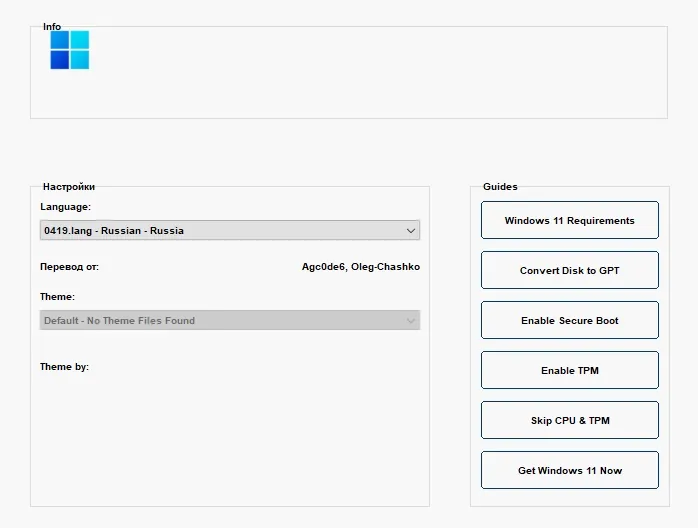Open Convert Disk to GPT guide

pos(570,270)
